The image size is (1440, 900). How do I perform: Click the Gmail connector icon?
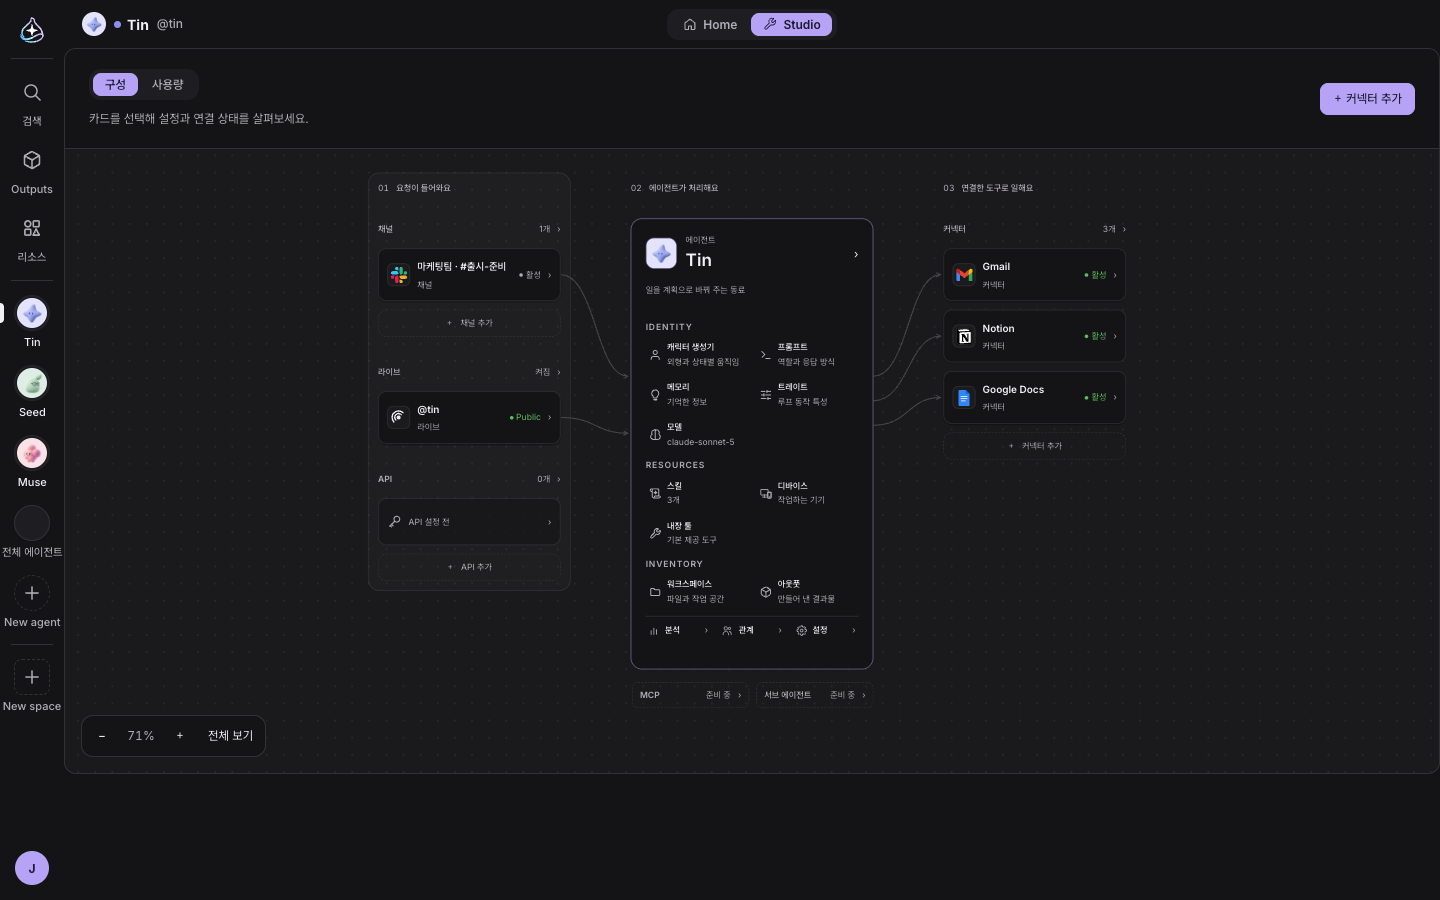point(964,275)
